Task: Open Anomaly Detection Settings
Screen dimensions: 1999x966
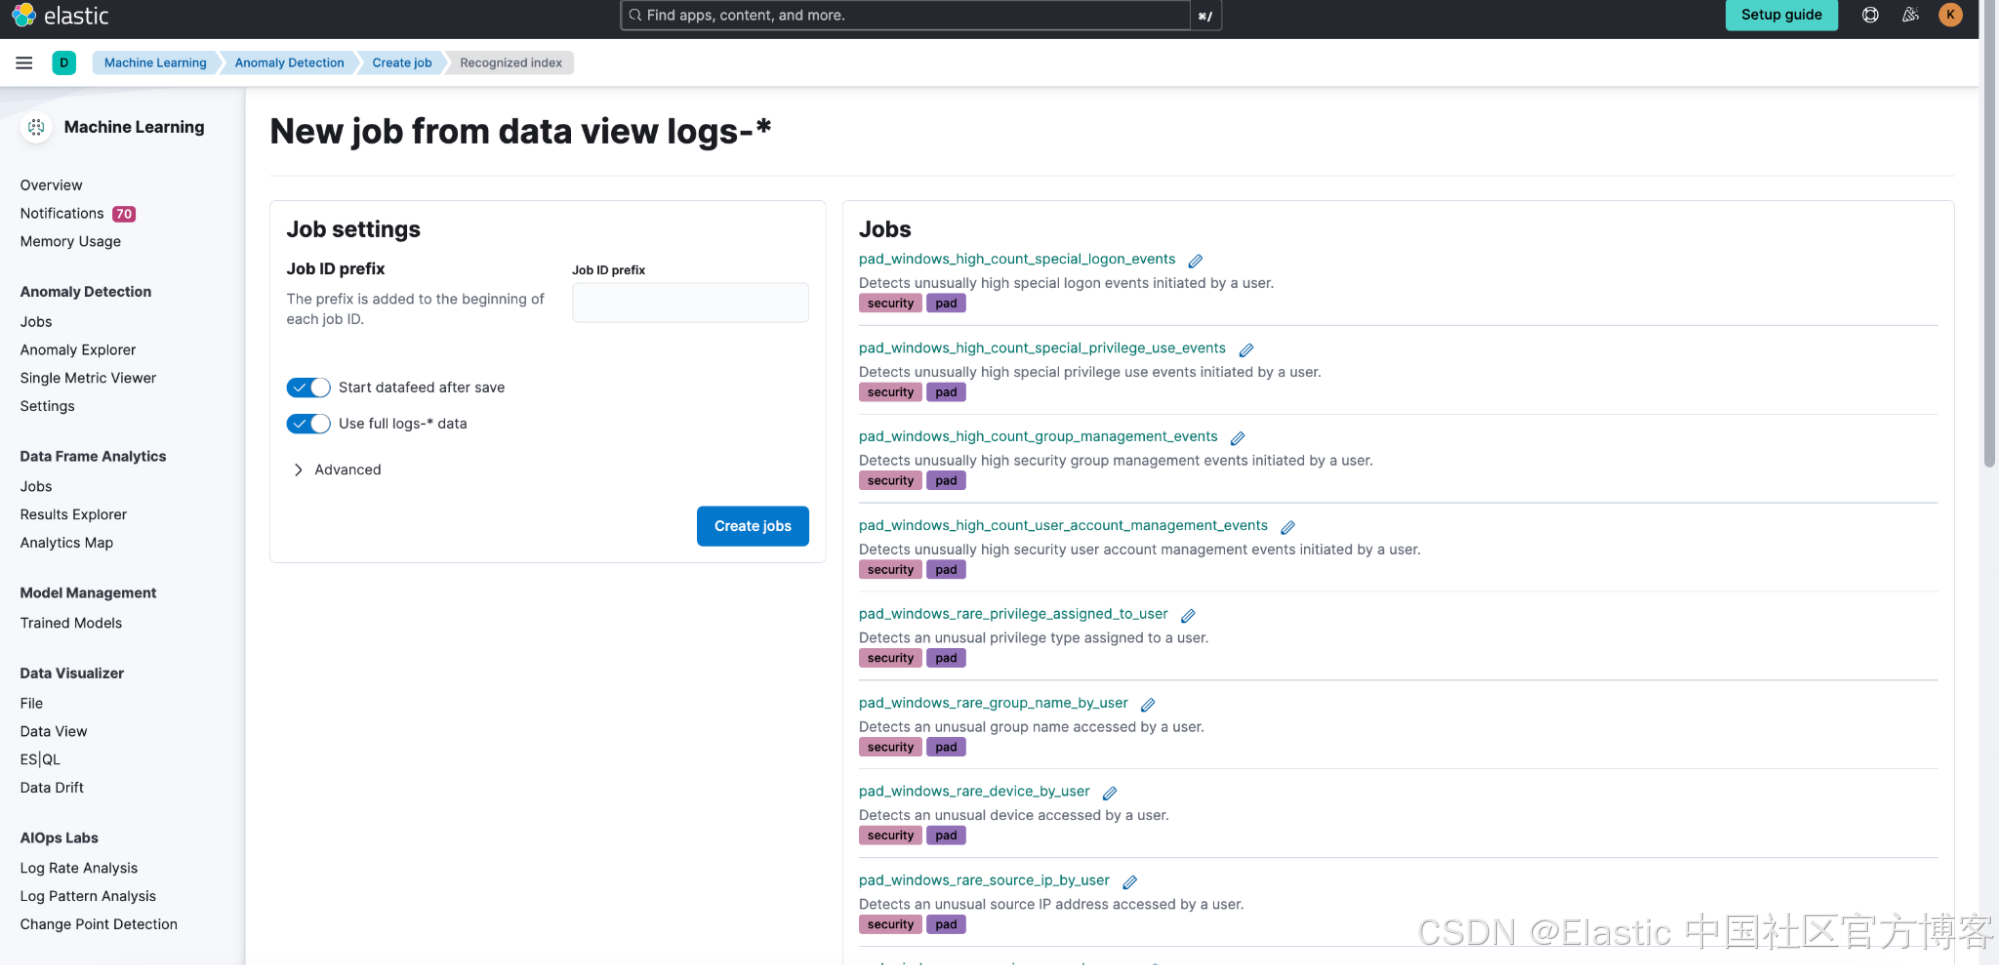Action: click(47, 406)
